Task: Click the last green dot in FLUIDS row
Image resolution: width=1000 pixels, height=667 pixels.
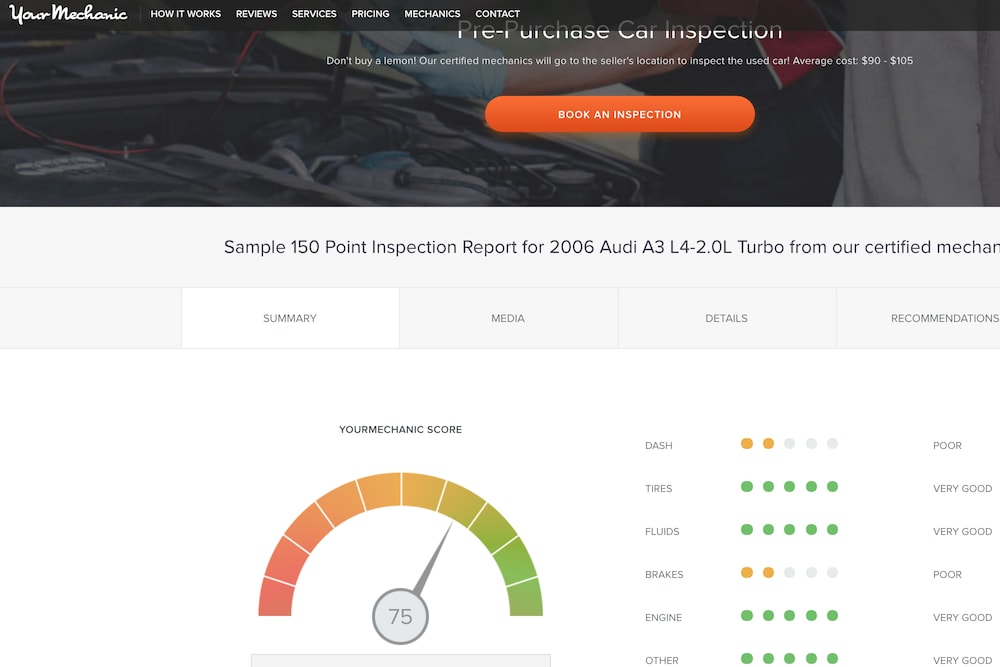Action: tap(832, 529)
